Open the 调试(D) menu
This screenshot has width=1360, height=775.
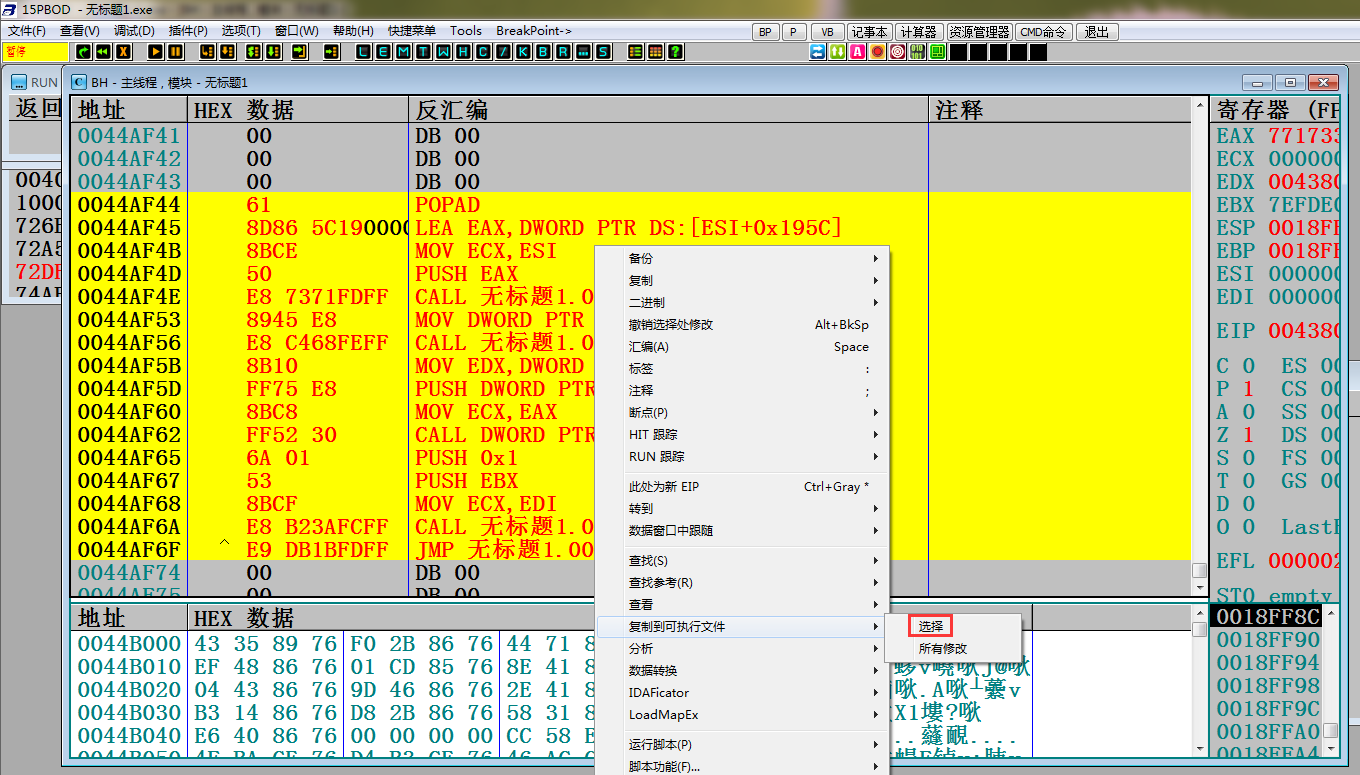(x=134, y=31)
